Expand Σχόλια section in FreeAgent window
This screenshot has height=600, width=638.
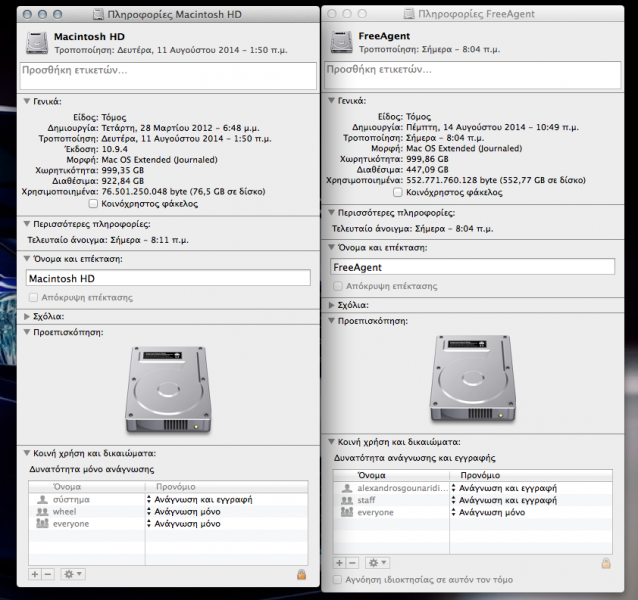click(331, 305)
